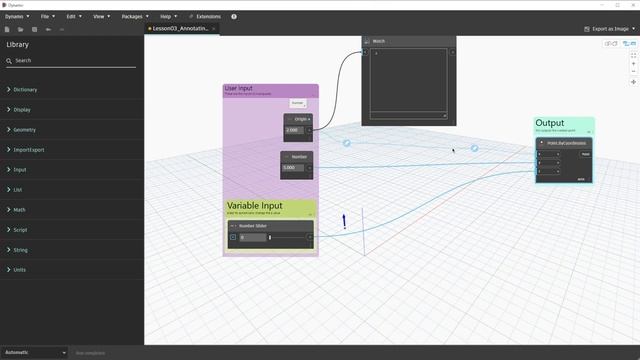Open the Export as Image dropdown arrow

633,29
